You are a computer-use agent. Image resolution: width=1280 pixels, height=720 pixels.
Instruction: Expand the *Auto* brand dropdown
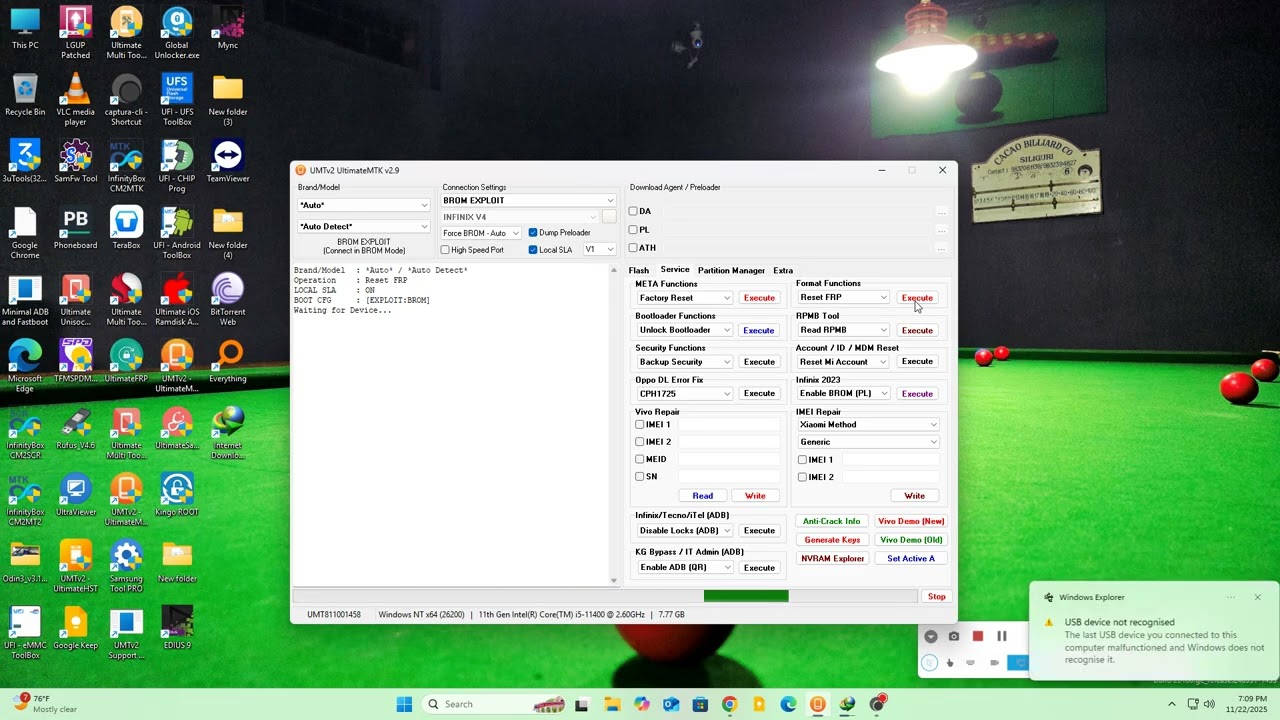tap(364, 205)
